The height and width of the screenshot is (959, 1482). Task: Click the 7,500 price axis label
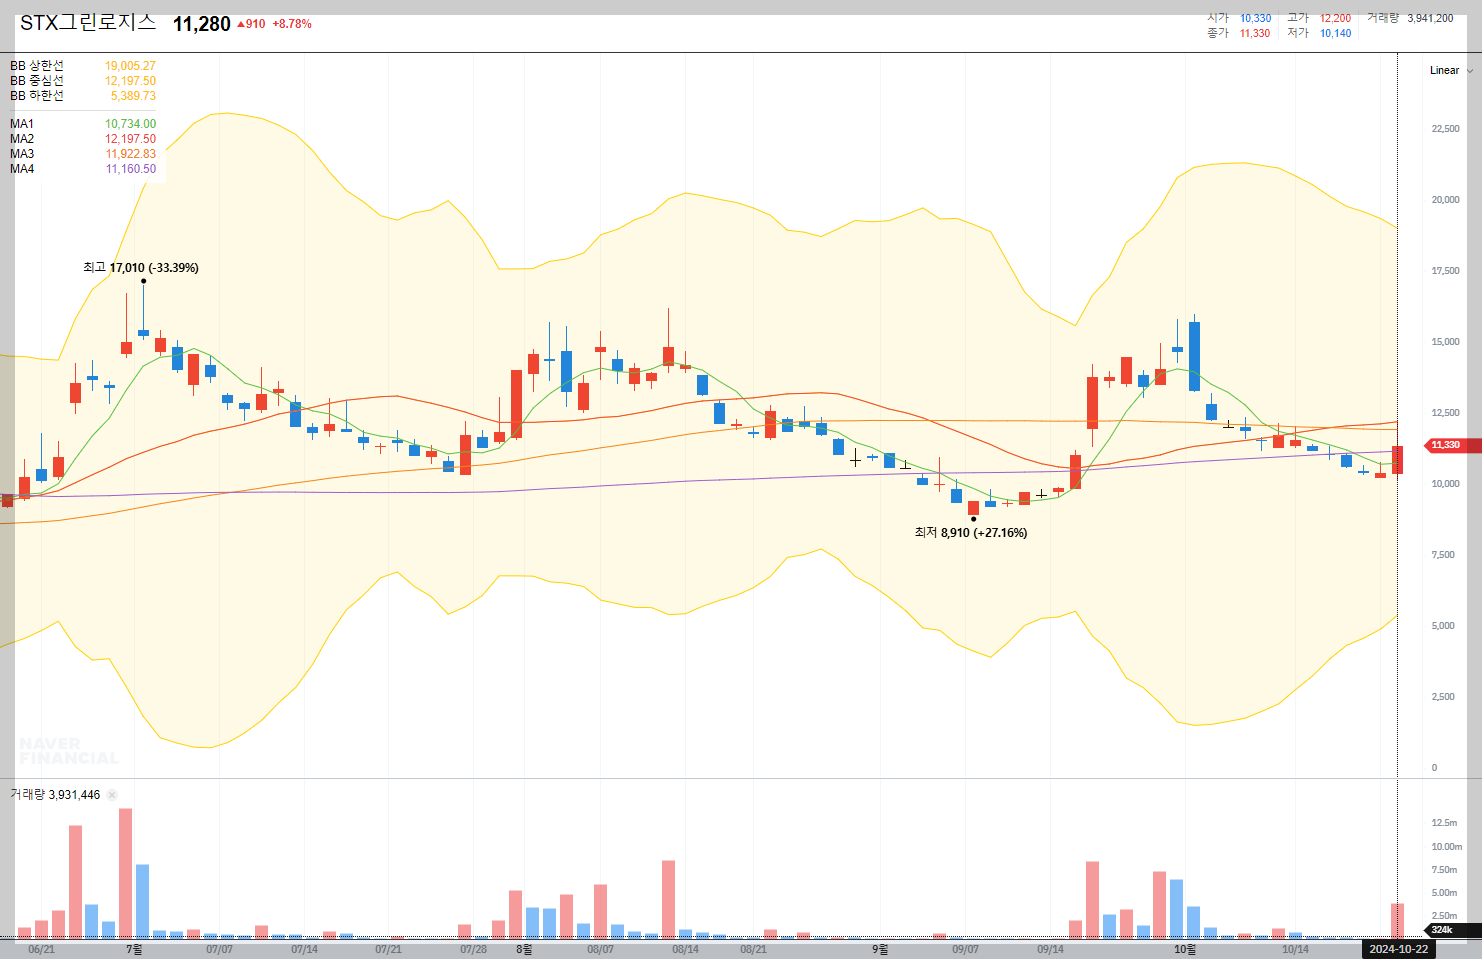(1443, 555)
